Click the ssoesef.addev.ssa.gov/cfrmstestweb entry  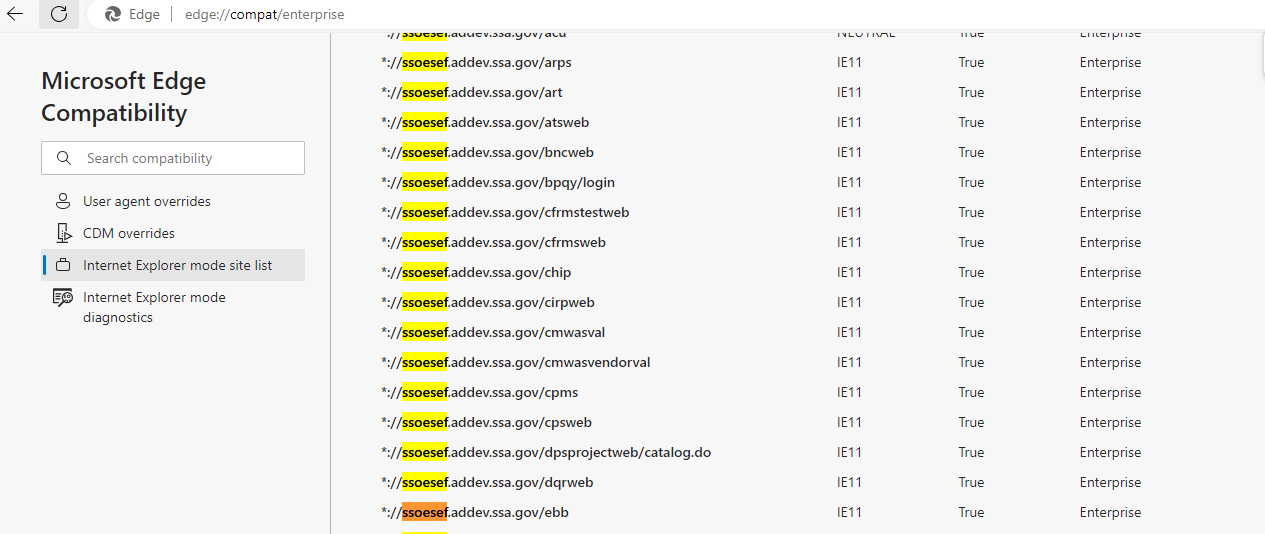pyautogui.click(x=505, y=212)
